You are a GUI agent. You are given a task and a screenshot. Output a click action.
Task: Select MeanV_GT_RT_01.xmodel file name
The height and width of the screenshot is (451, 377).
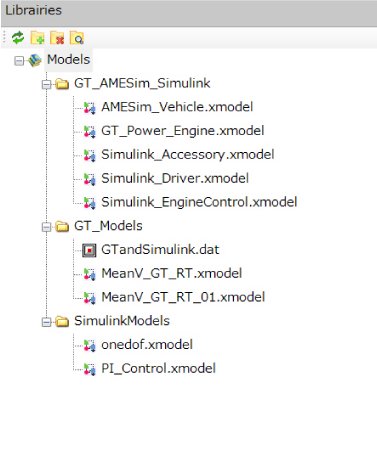tap(183, 297)
